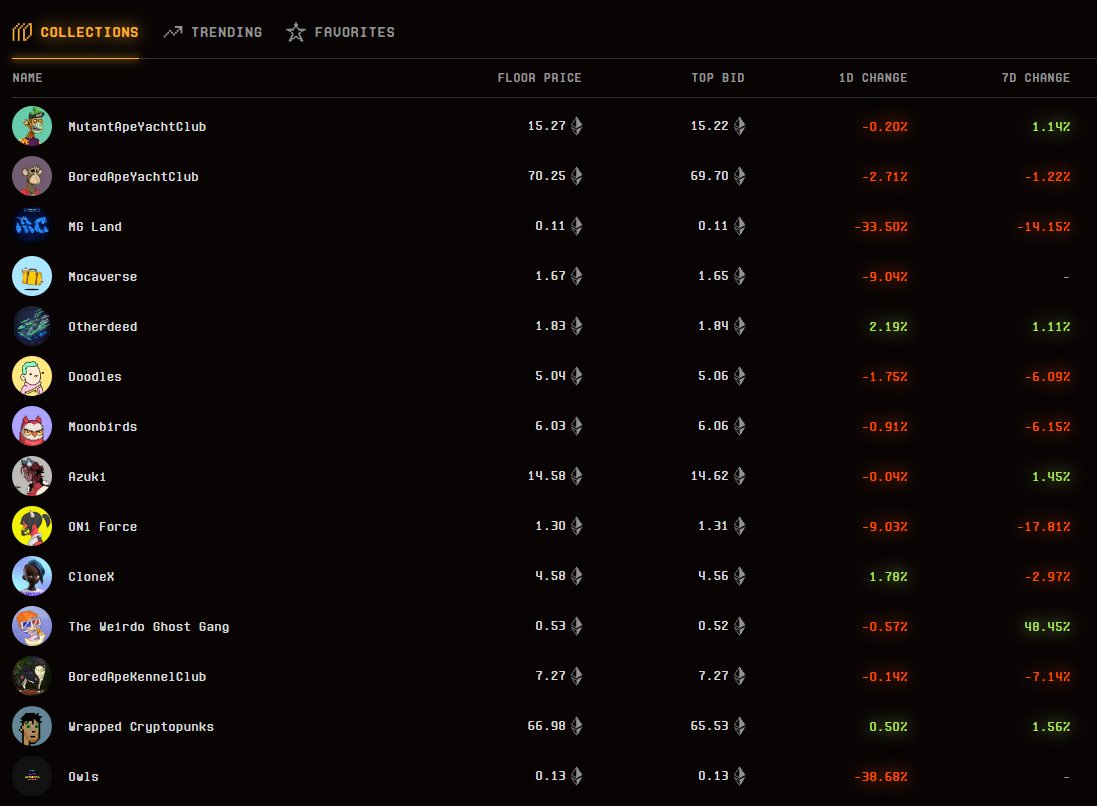
Task: Switch to the Trending tab
Action: coord(213,32)
